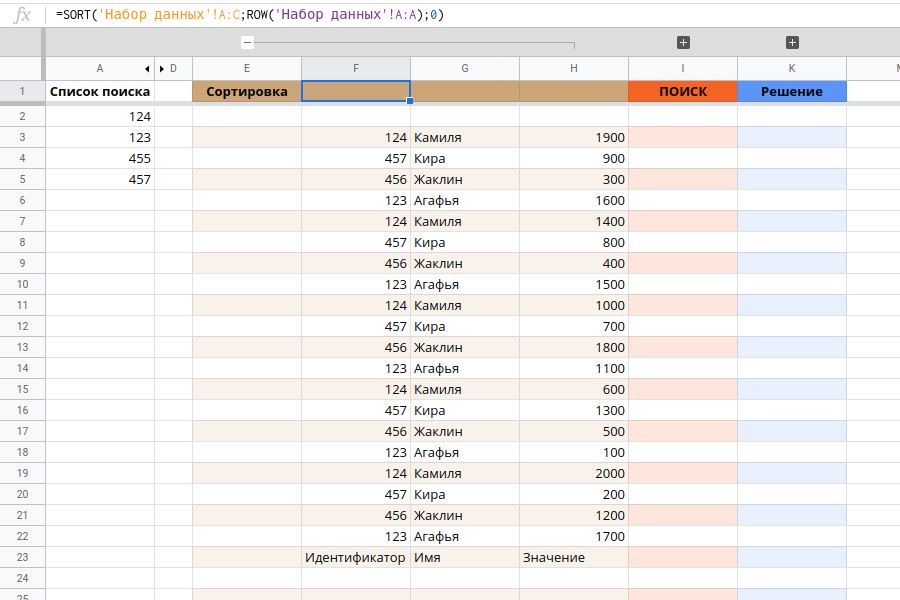
Task: Select the Значение cell in column H
Action: tap(574, 557)
